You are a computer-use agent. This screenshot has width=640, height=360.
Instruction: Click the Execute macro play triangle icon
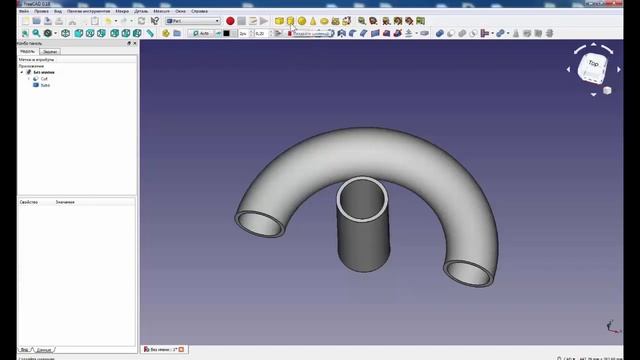point(264,21)
